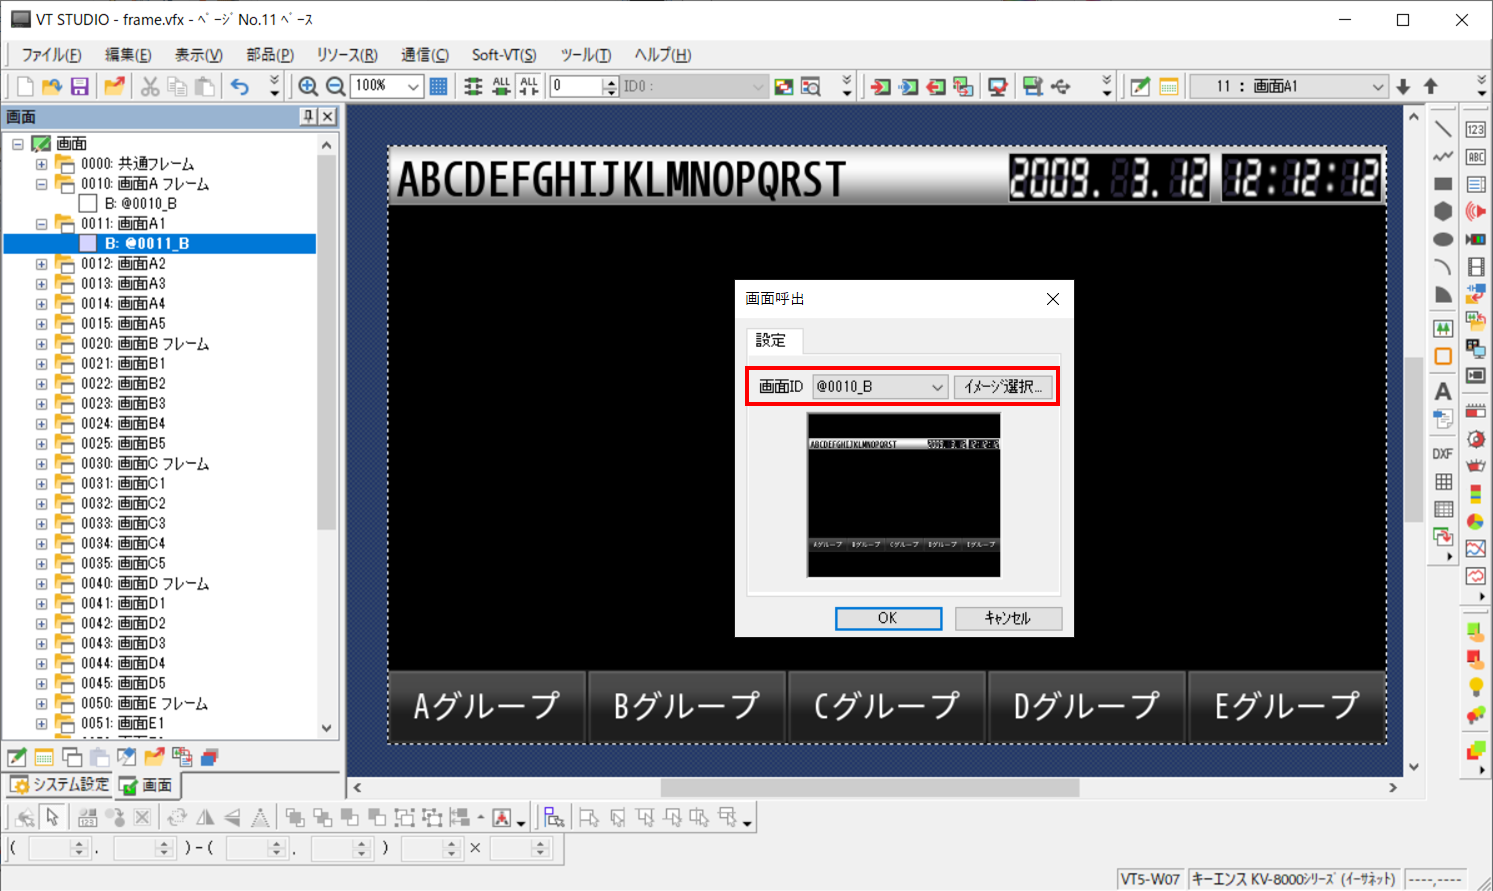Select the text 'A' tool
The image size is (1493, 891).
1442,391
